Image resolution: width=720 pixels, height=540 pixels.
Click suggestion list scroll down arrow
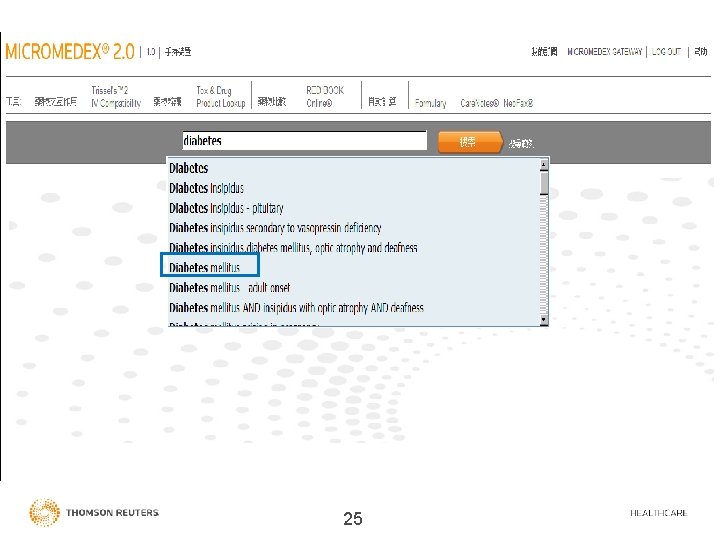click(x=544, y=320)
